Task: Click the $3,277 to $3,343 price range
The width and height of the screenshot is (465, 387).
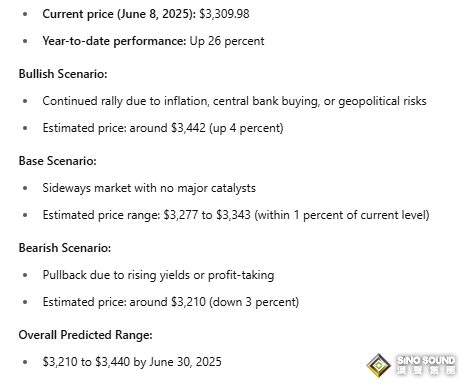Action: point(207,215)
